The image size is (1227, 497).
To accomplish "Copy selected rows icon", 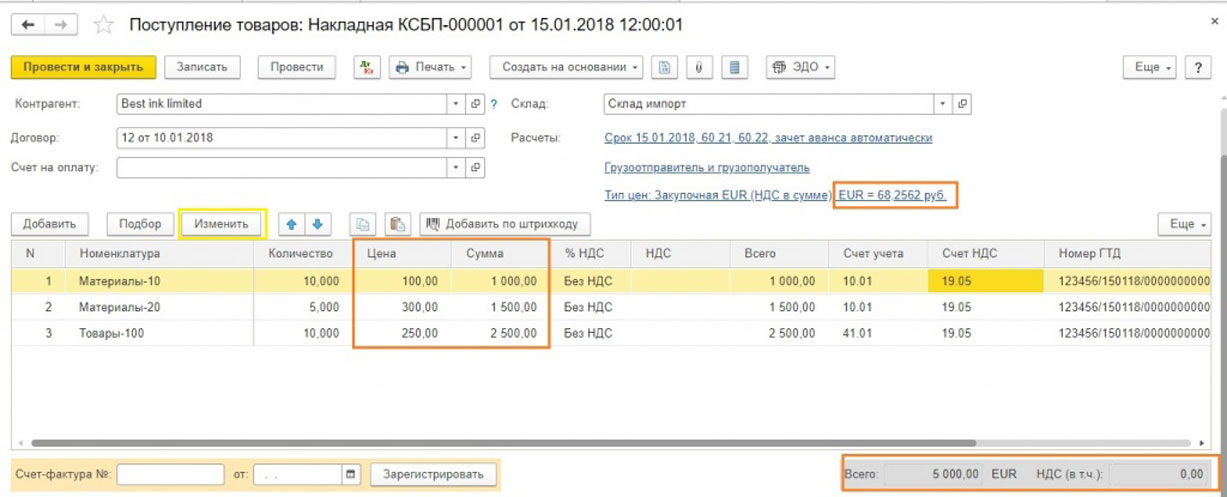I will [x=362, y=224].
